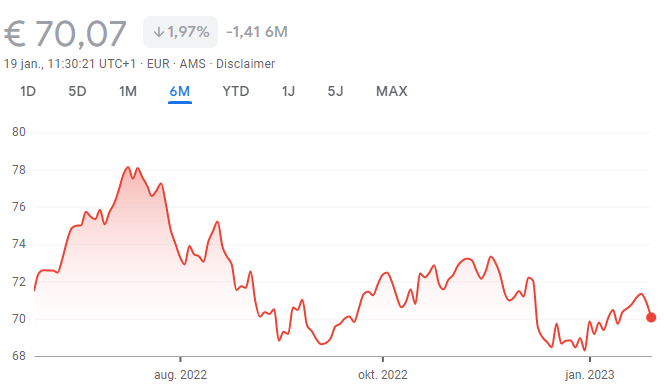Open the 1M chart range
Image resolution: width=664 pixels, height=390 pixels.
pos(127,91)
